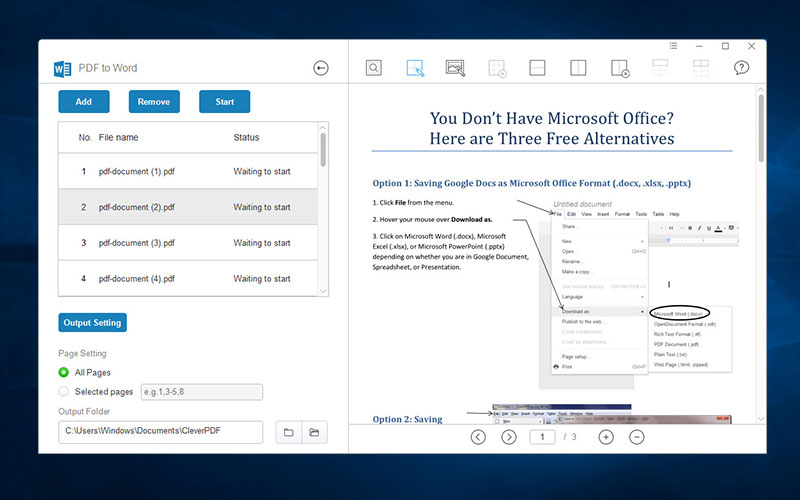
Task: Click the Remove button
Action: click(154, 102)
